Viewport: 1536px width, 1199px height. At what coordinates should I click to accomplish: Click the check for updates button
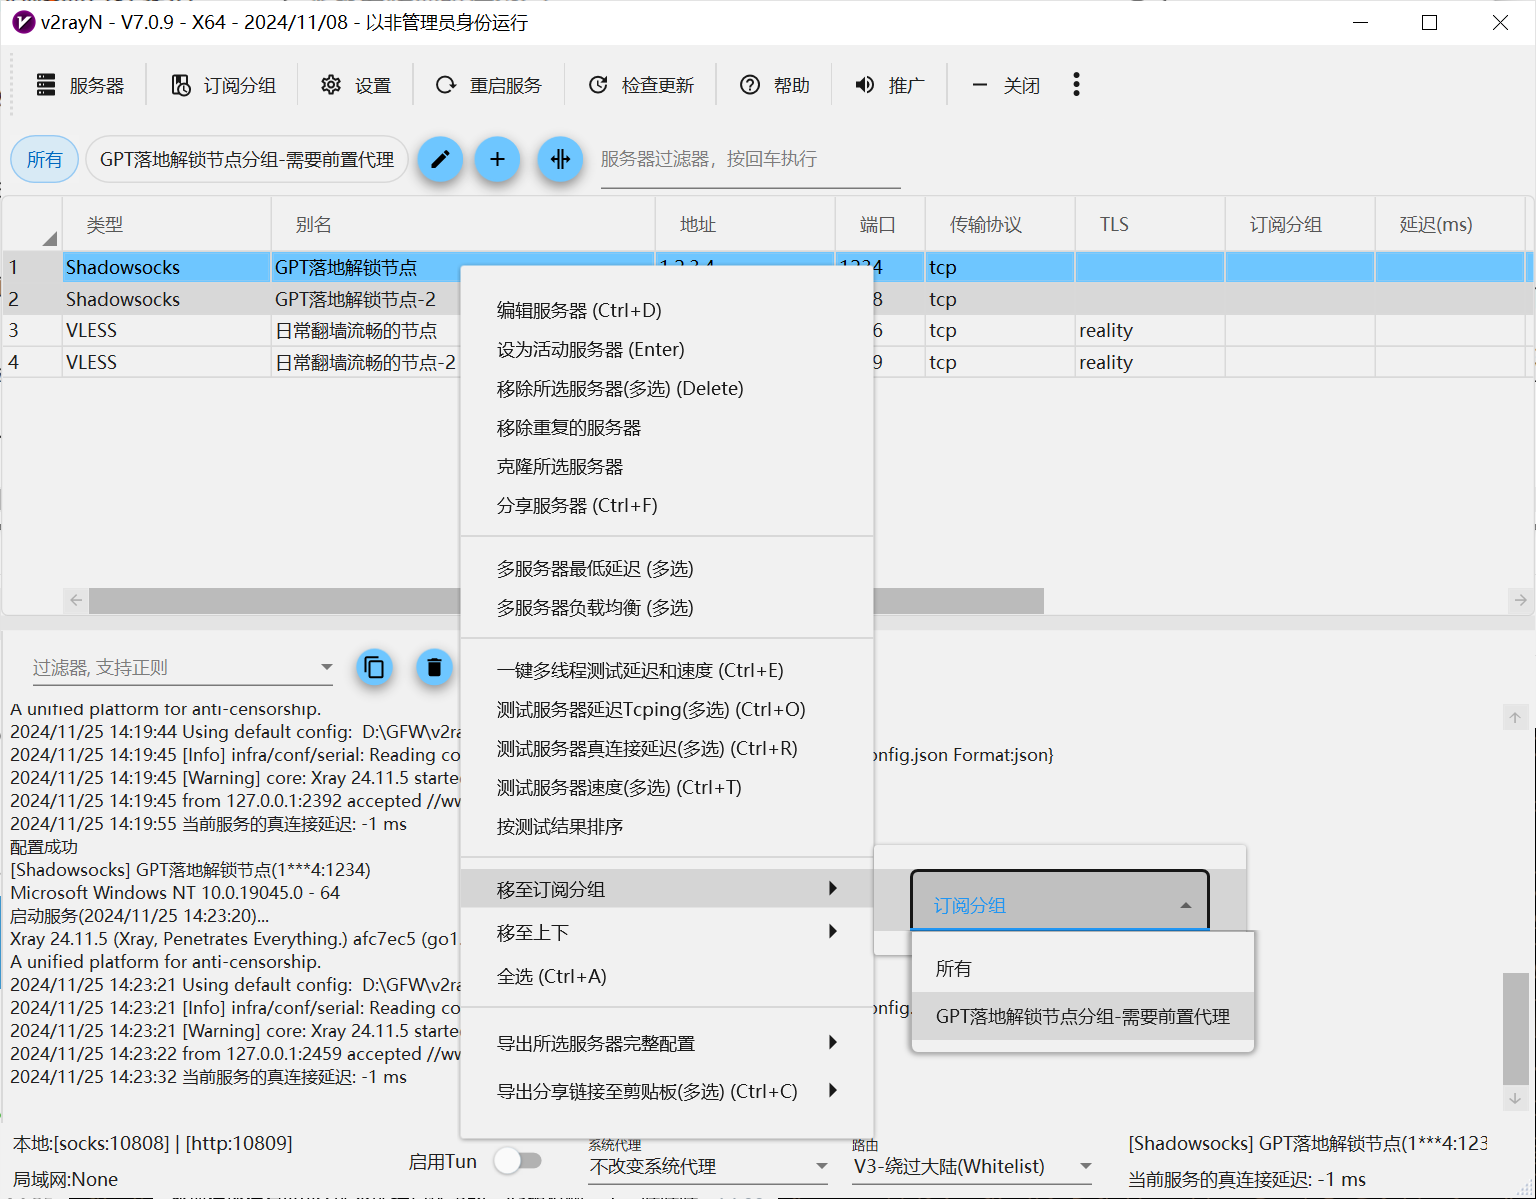[641, 85]
